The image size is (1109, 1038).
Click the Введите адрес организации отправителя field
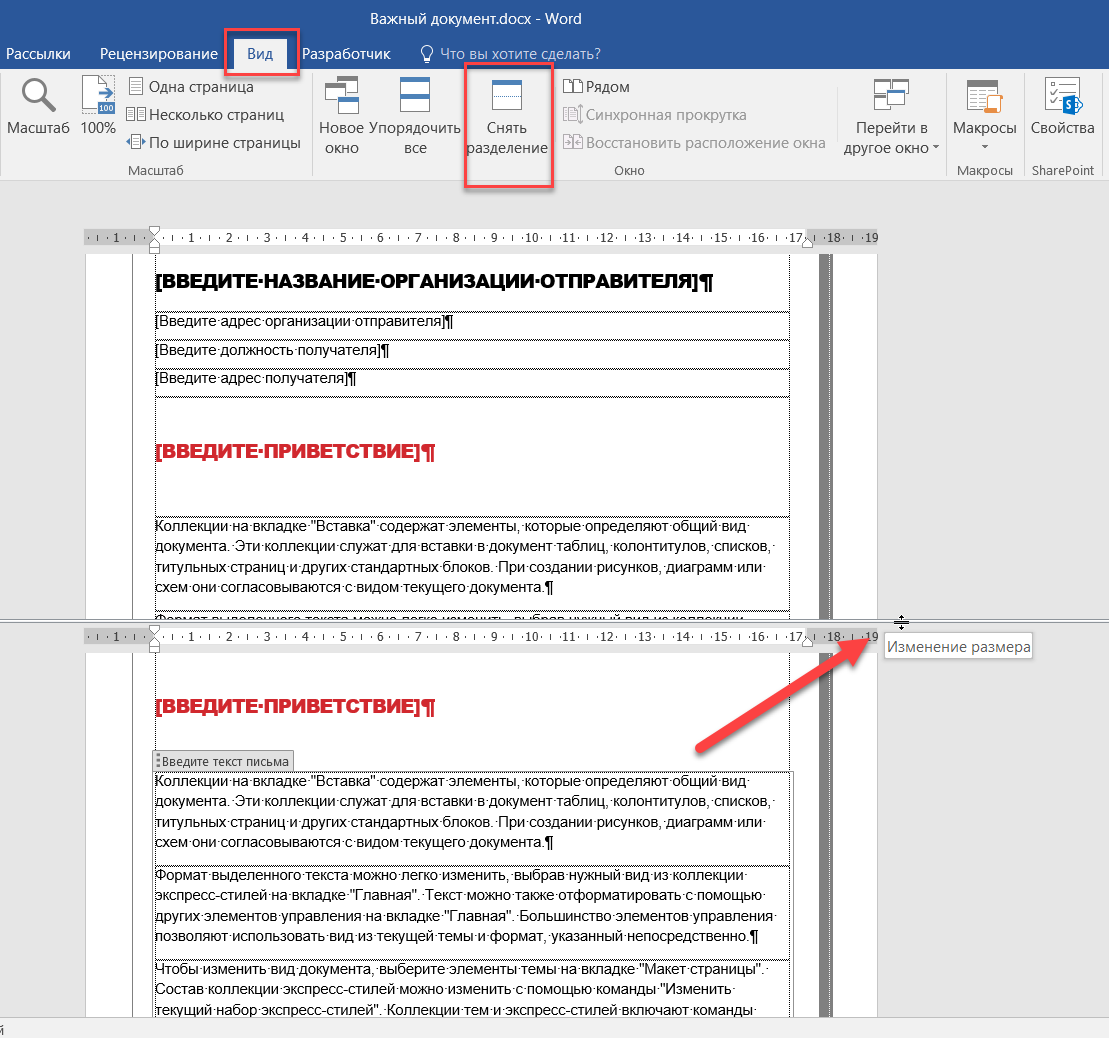click(304, 322)
